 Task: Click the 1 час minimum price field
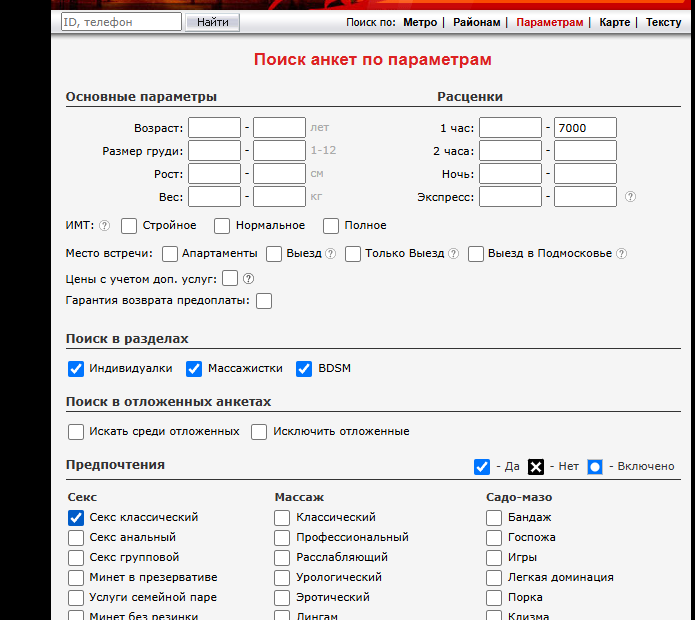pyautogui.click(x=510, y=128)
